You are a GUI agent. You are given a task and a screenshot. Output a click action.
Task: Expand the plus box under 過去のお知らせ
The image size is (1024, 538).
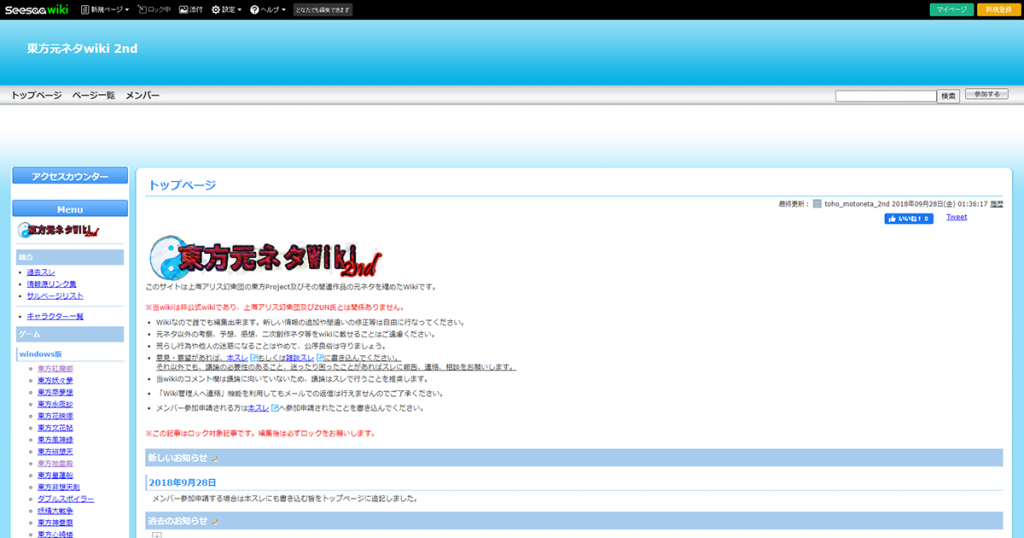[156, 535]
